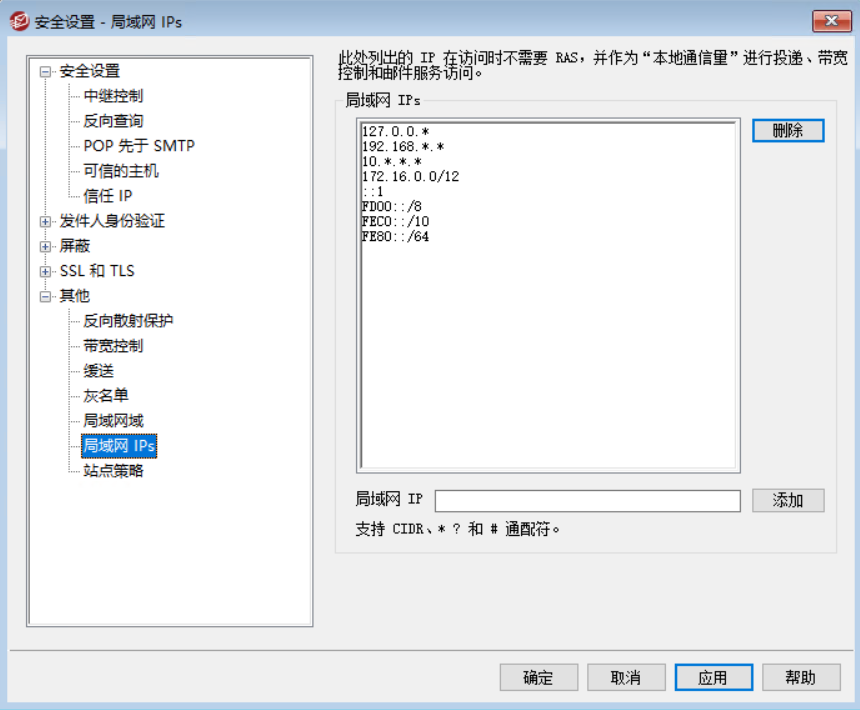The image size is (860, 710).
Task: Select 发件人身份验证 tree item
Action: 112,221
